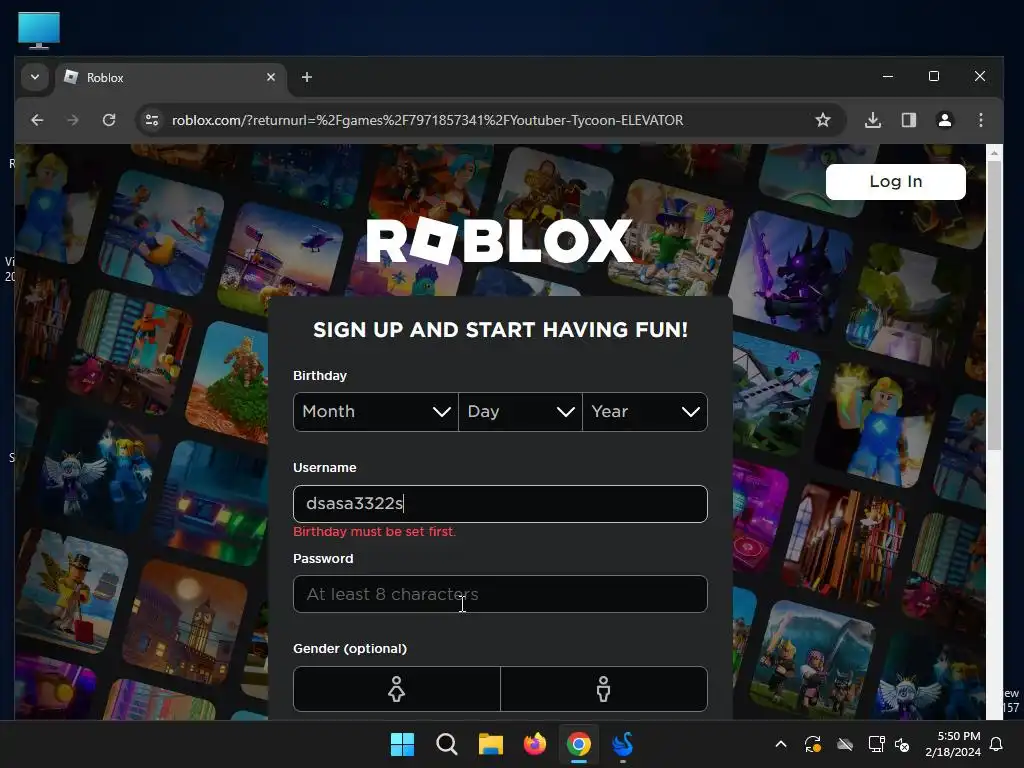
Task: Click the OneDrive cloud tray icon
Action: click(x=845, y=744)
